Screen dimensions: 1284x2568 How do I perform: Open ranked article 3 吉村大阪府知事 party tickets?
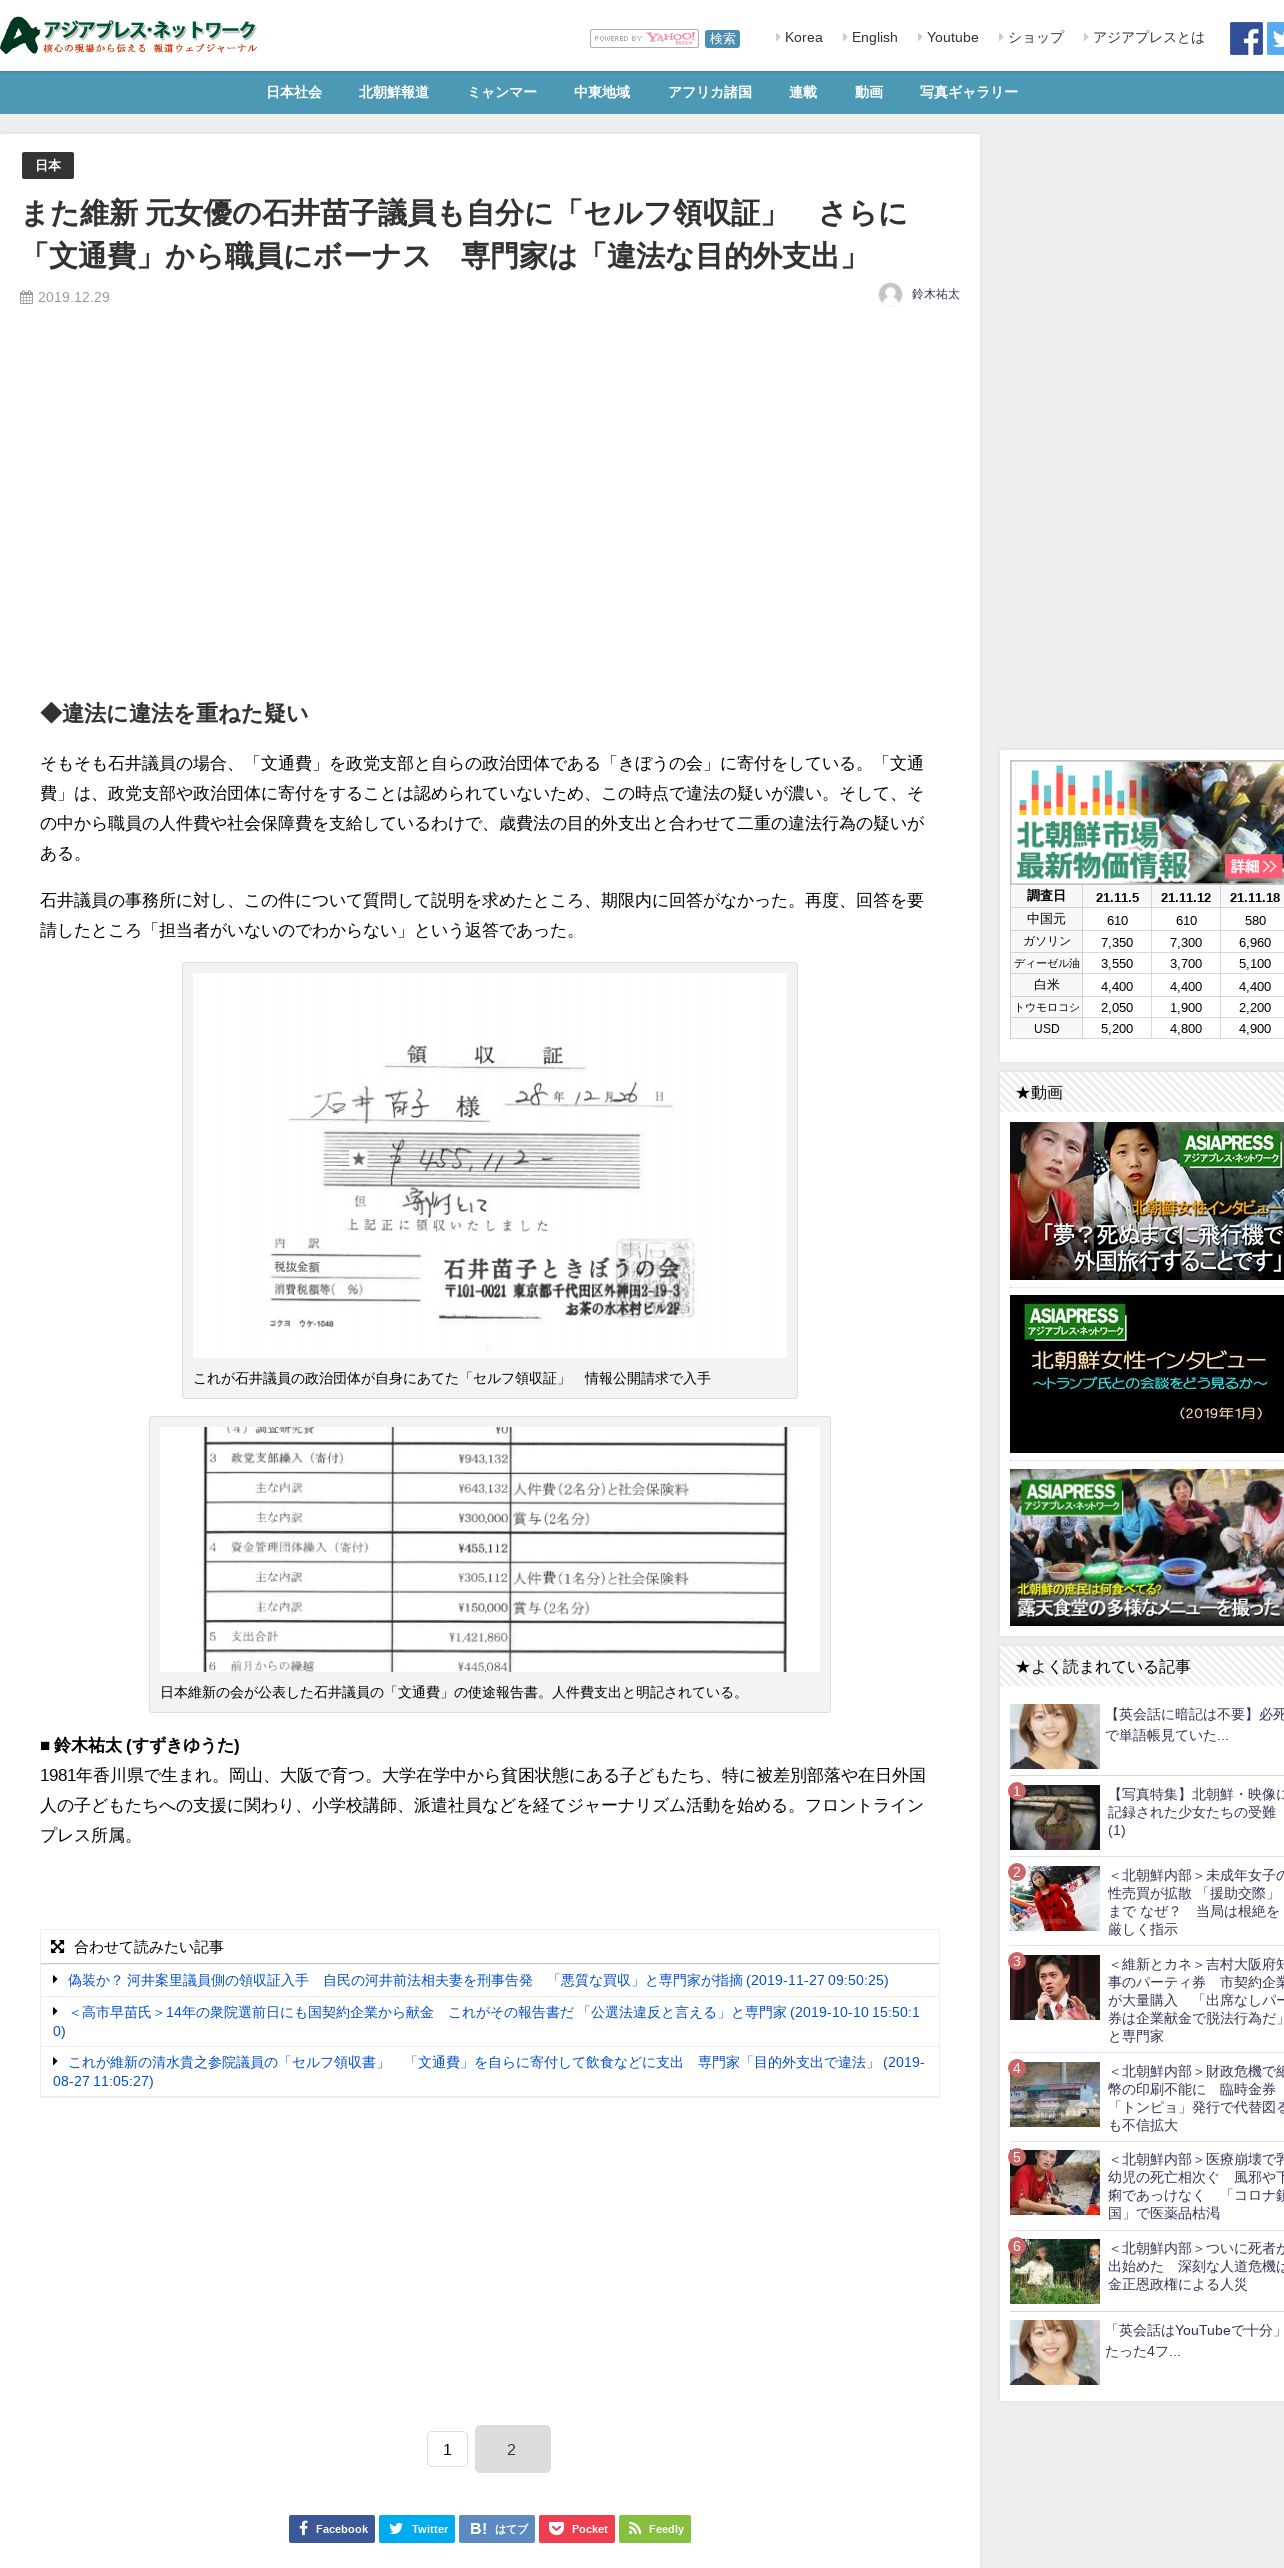coord(1195,2000)
